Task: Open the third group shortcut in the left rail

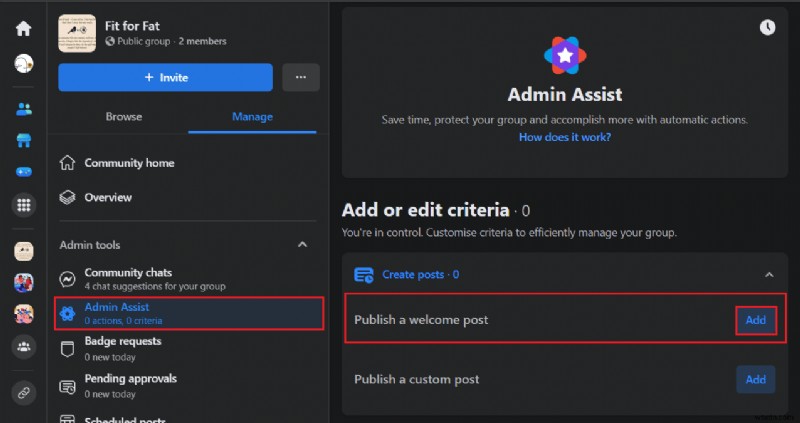Action: coord(23,314)
